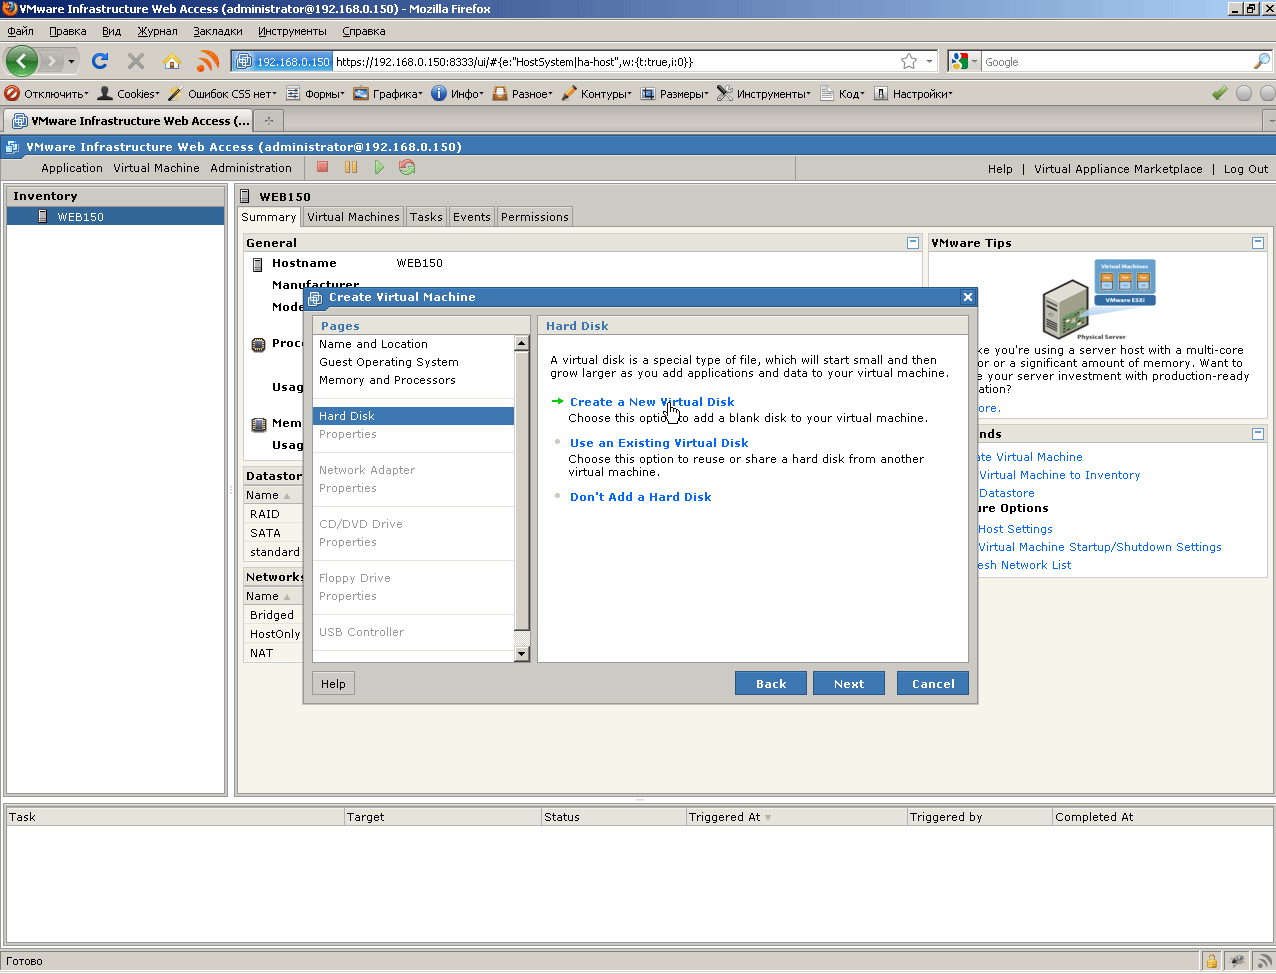Open Virtual Machine Startup/Shutdown Settings
The height and width of the screenshot is (974, 1276).
click(x=1100, y=547)
